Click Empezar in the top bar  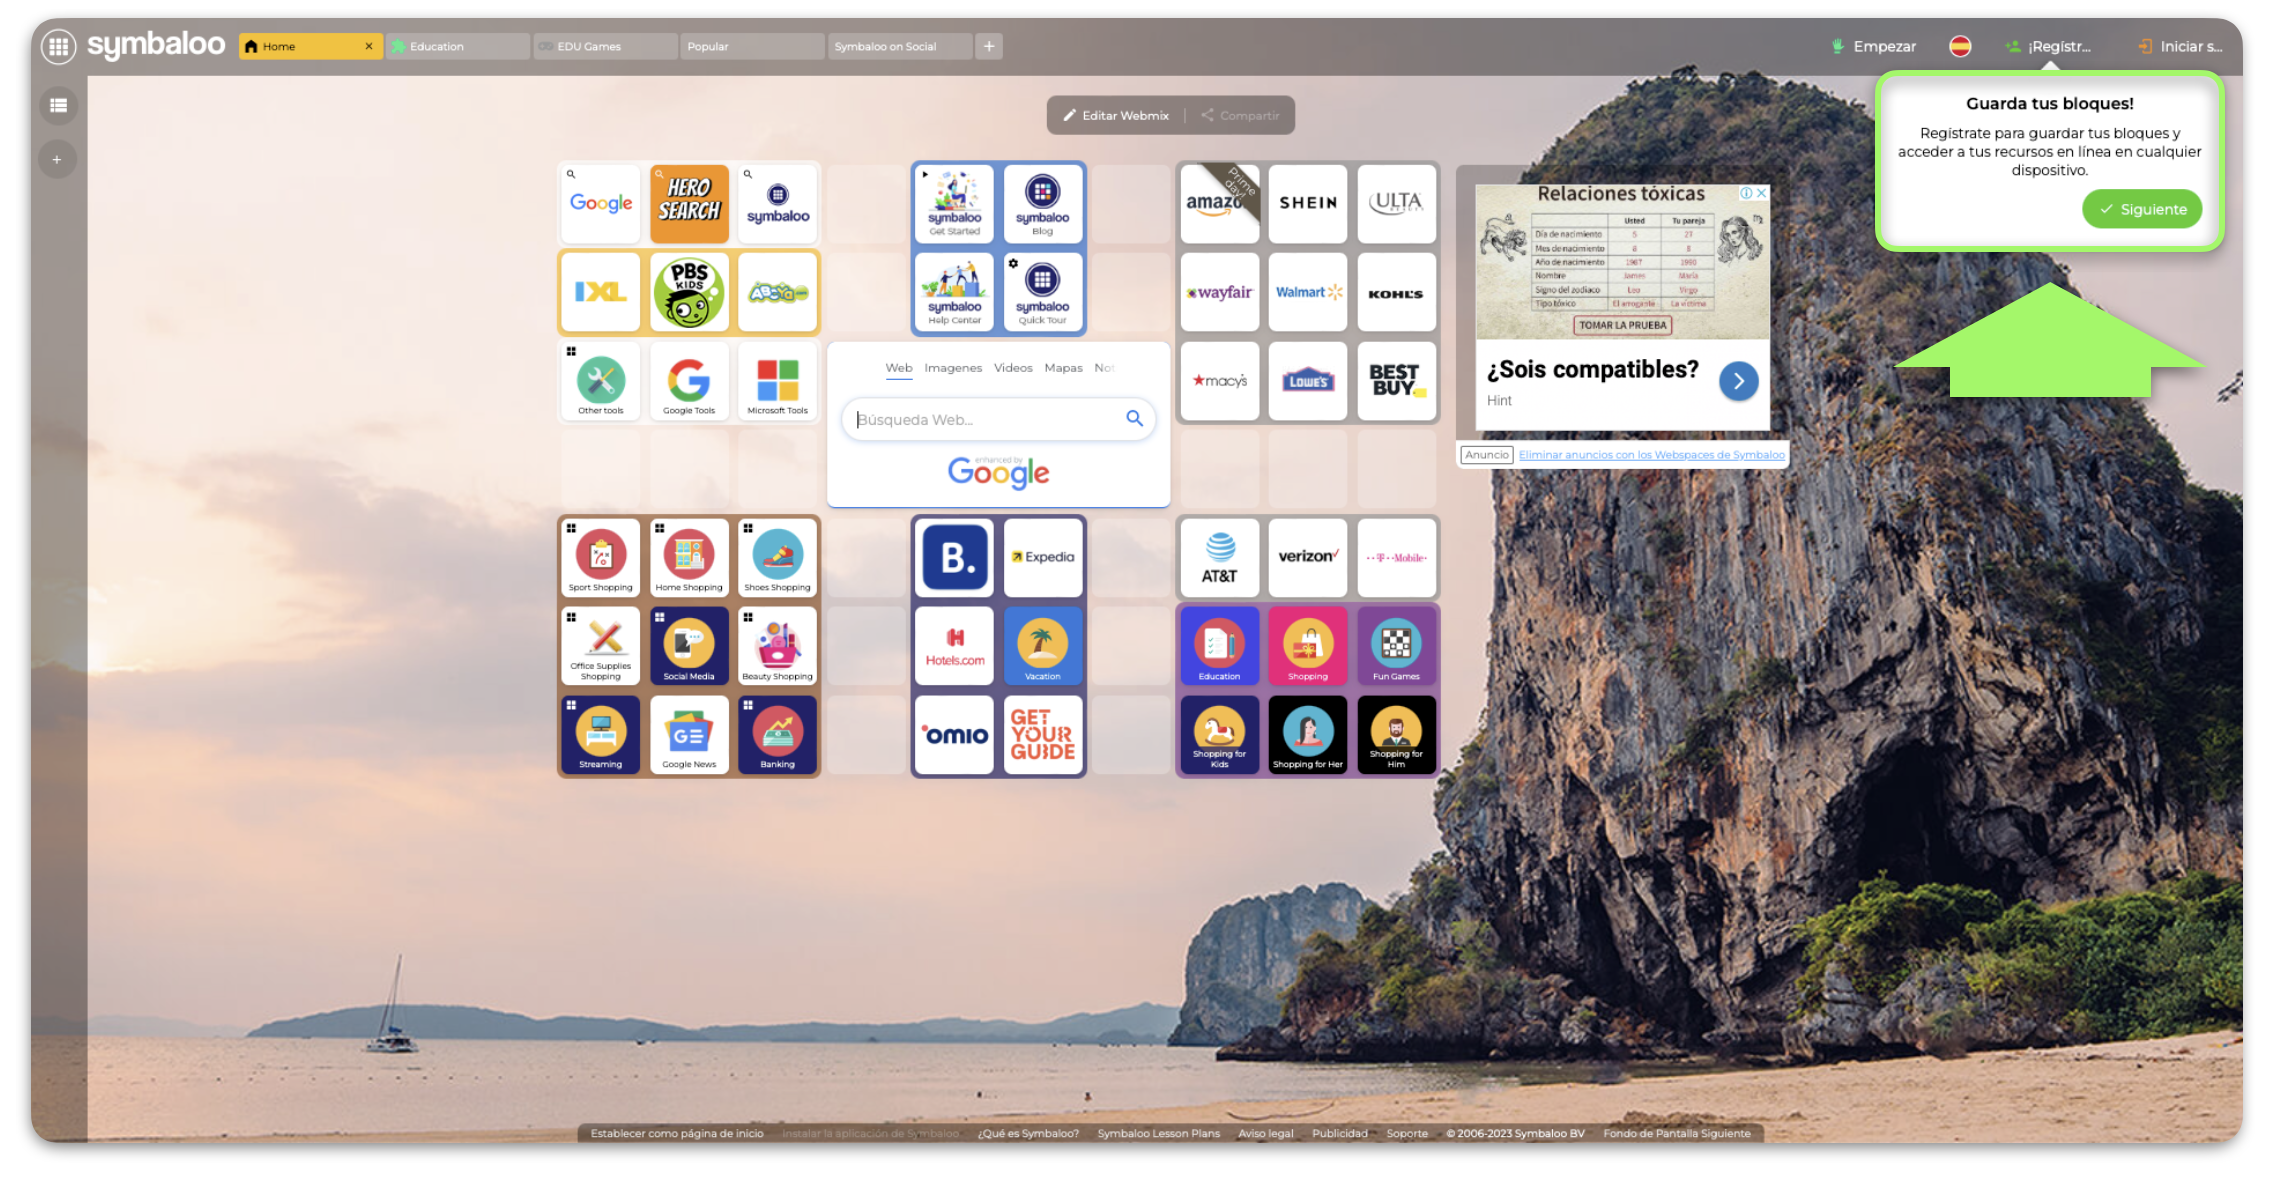(1873, 46)
